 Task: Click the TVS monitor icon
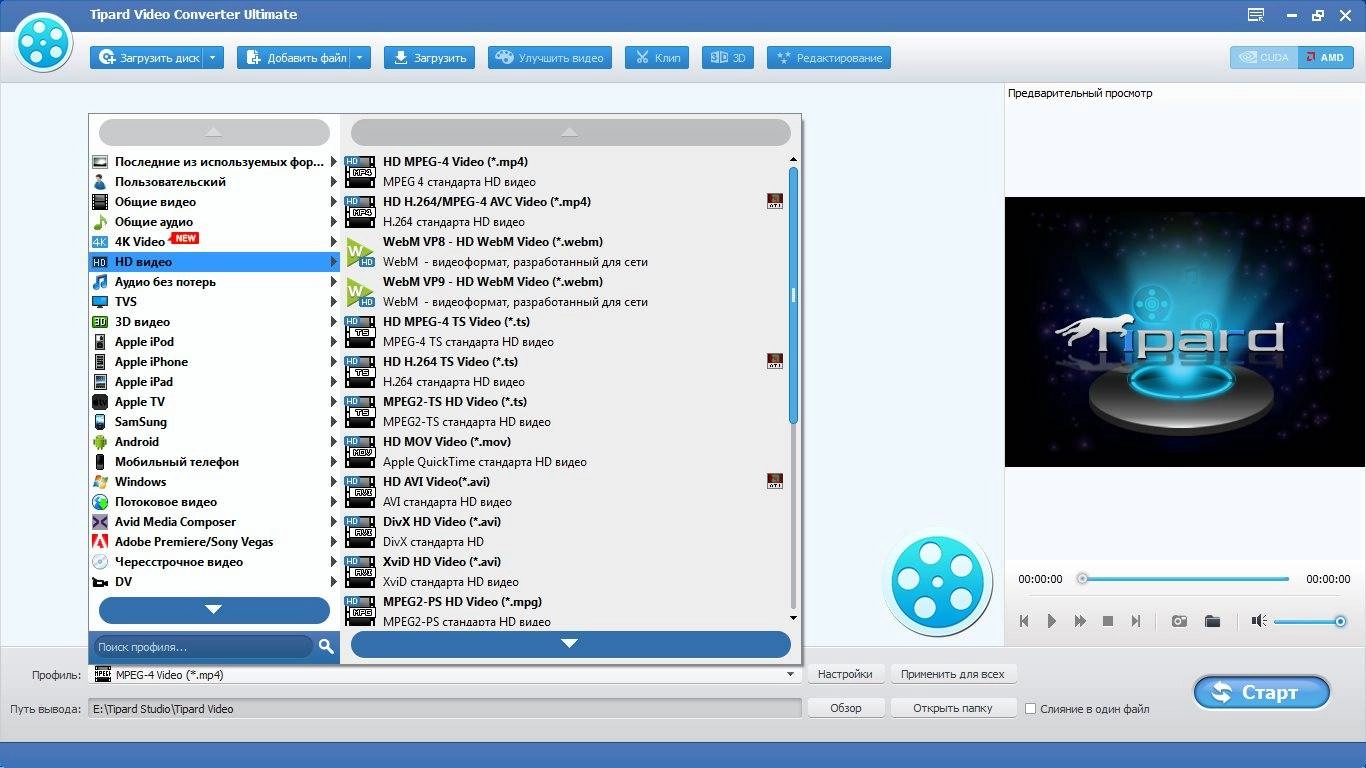pos(100,301)
